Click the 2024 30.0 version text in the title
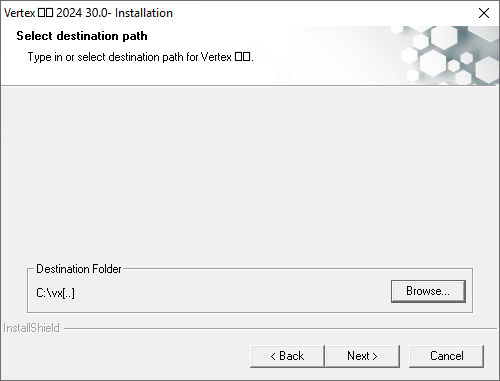 82,13
